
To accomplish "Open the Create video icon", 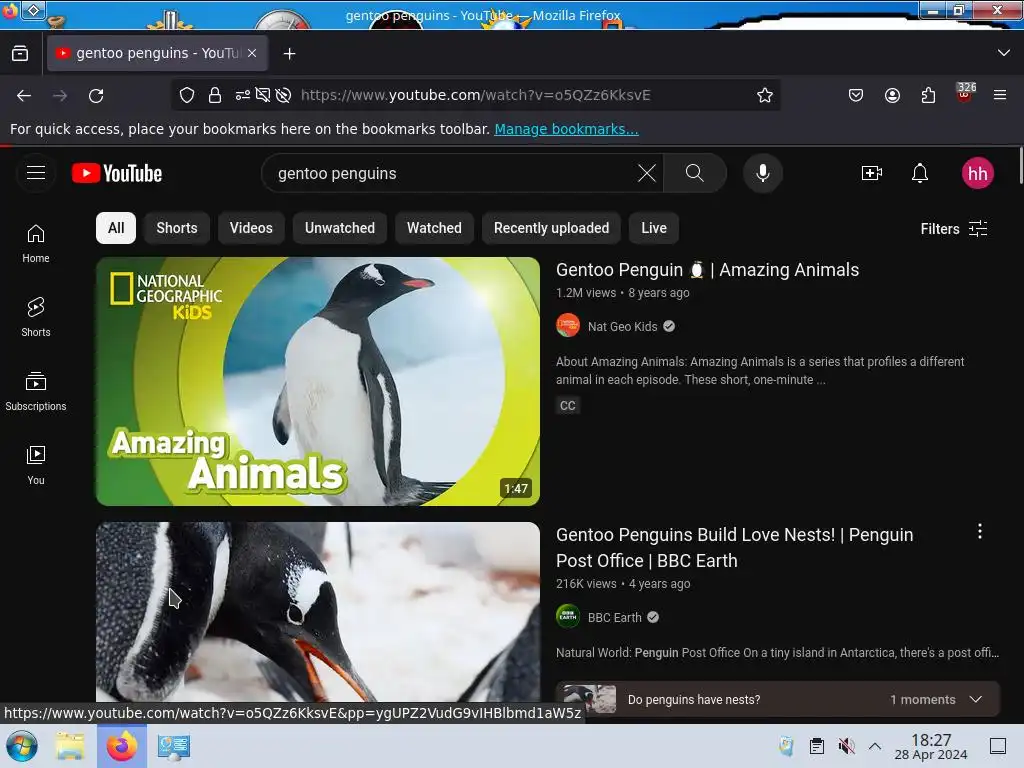I will pos(872,173).
